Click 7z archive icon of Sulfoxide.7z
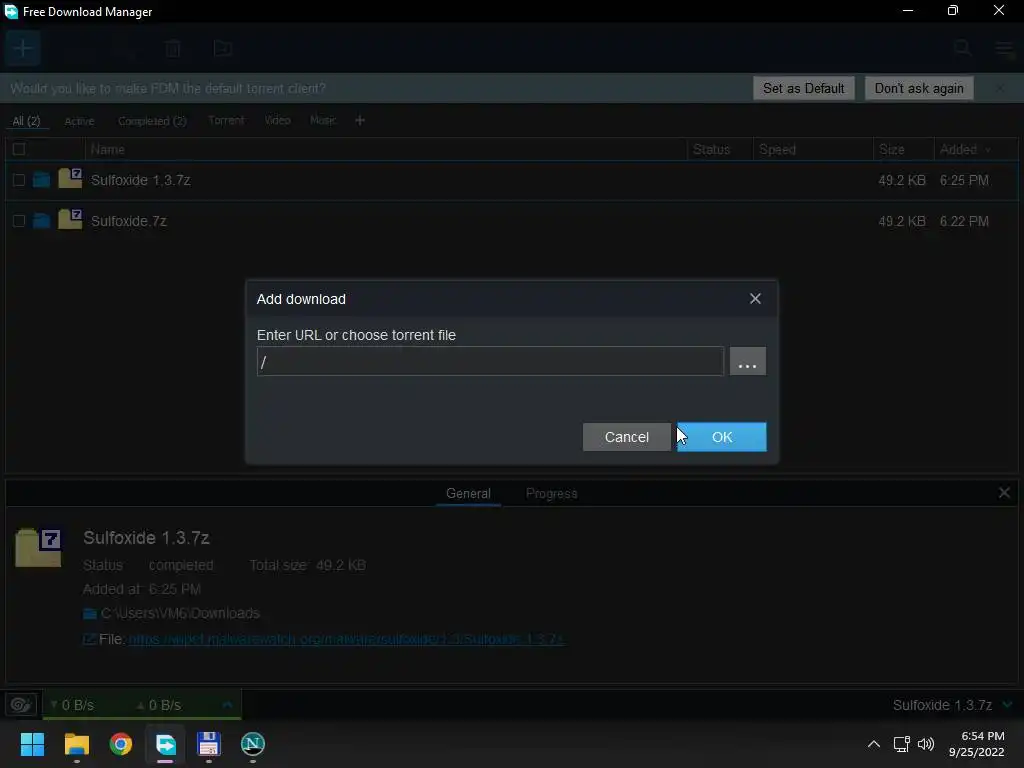This screenshot has height=768, width=1024. pos(70,219)
